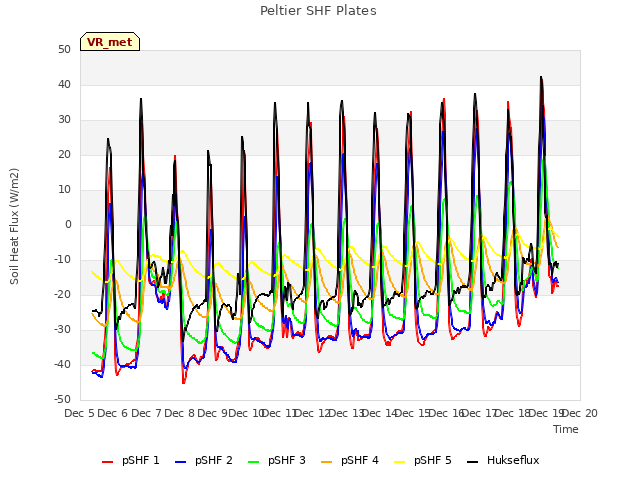Click the y-axis tick label 30
Image resolution: width=640 pixels, height=480 pixels.
pyautogui.click(x=64, y=120)
